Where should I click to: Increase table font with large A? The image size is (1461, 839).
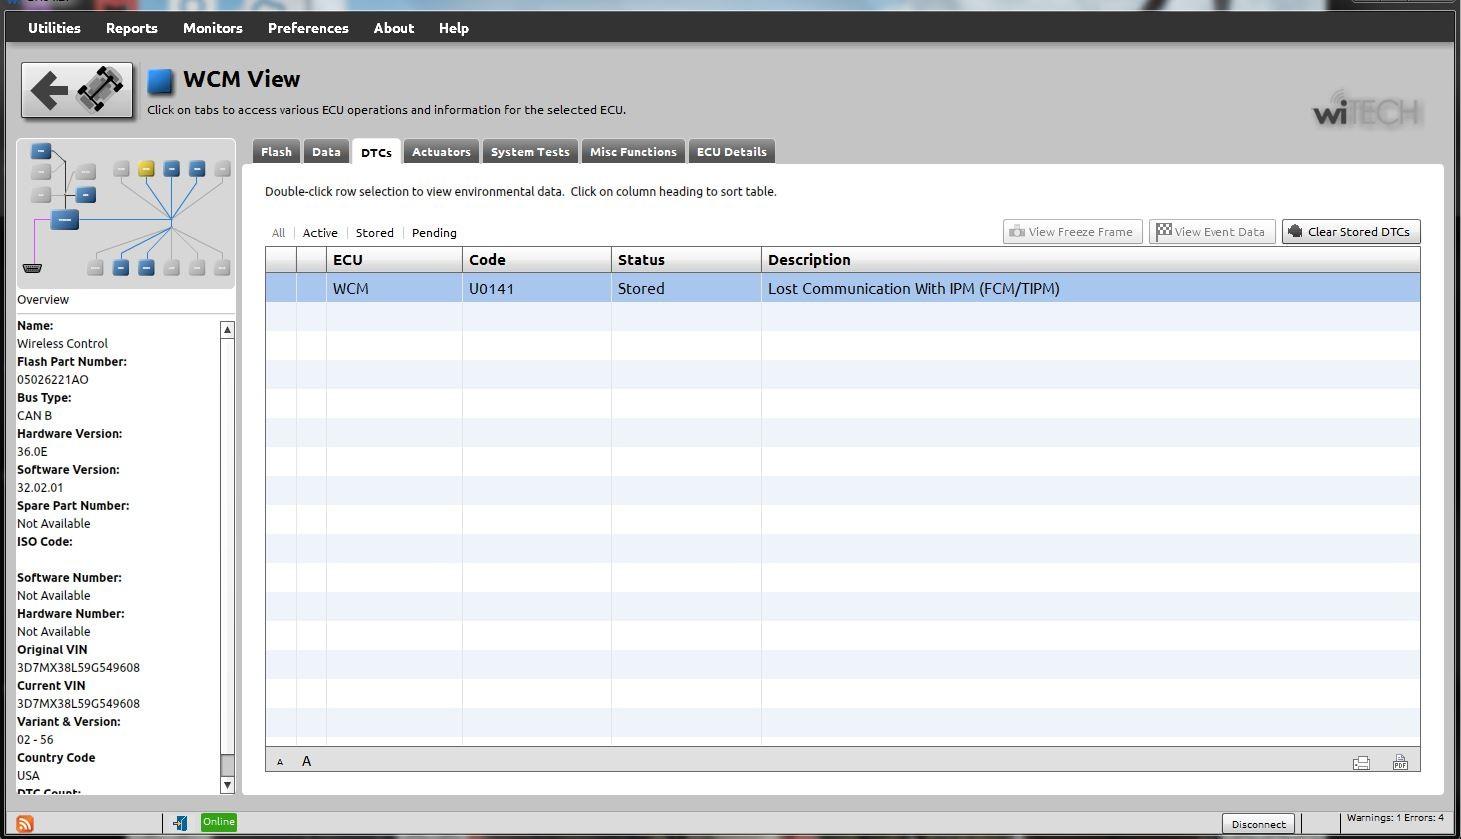tap(306, 761)
